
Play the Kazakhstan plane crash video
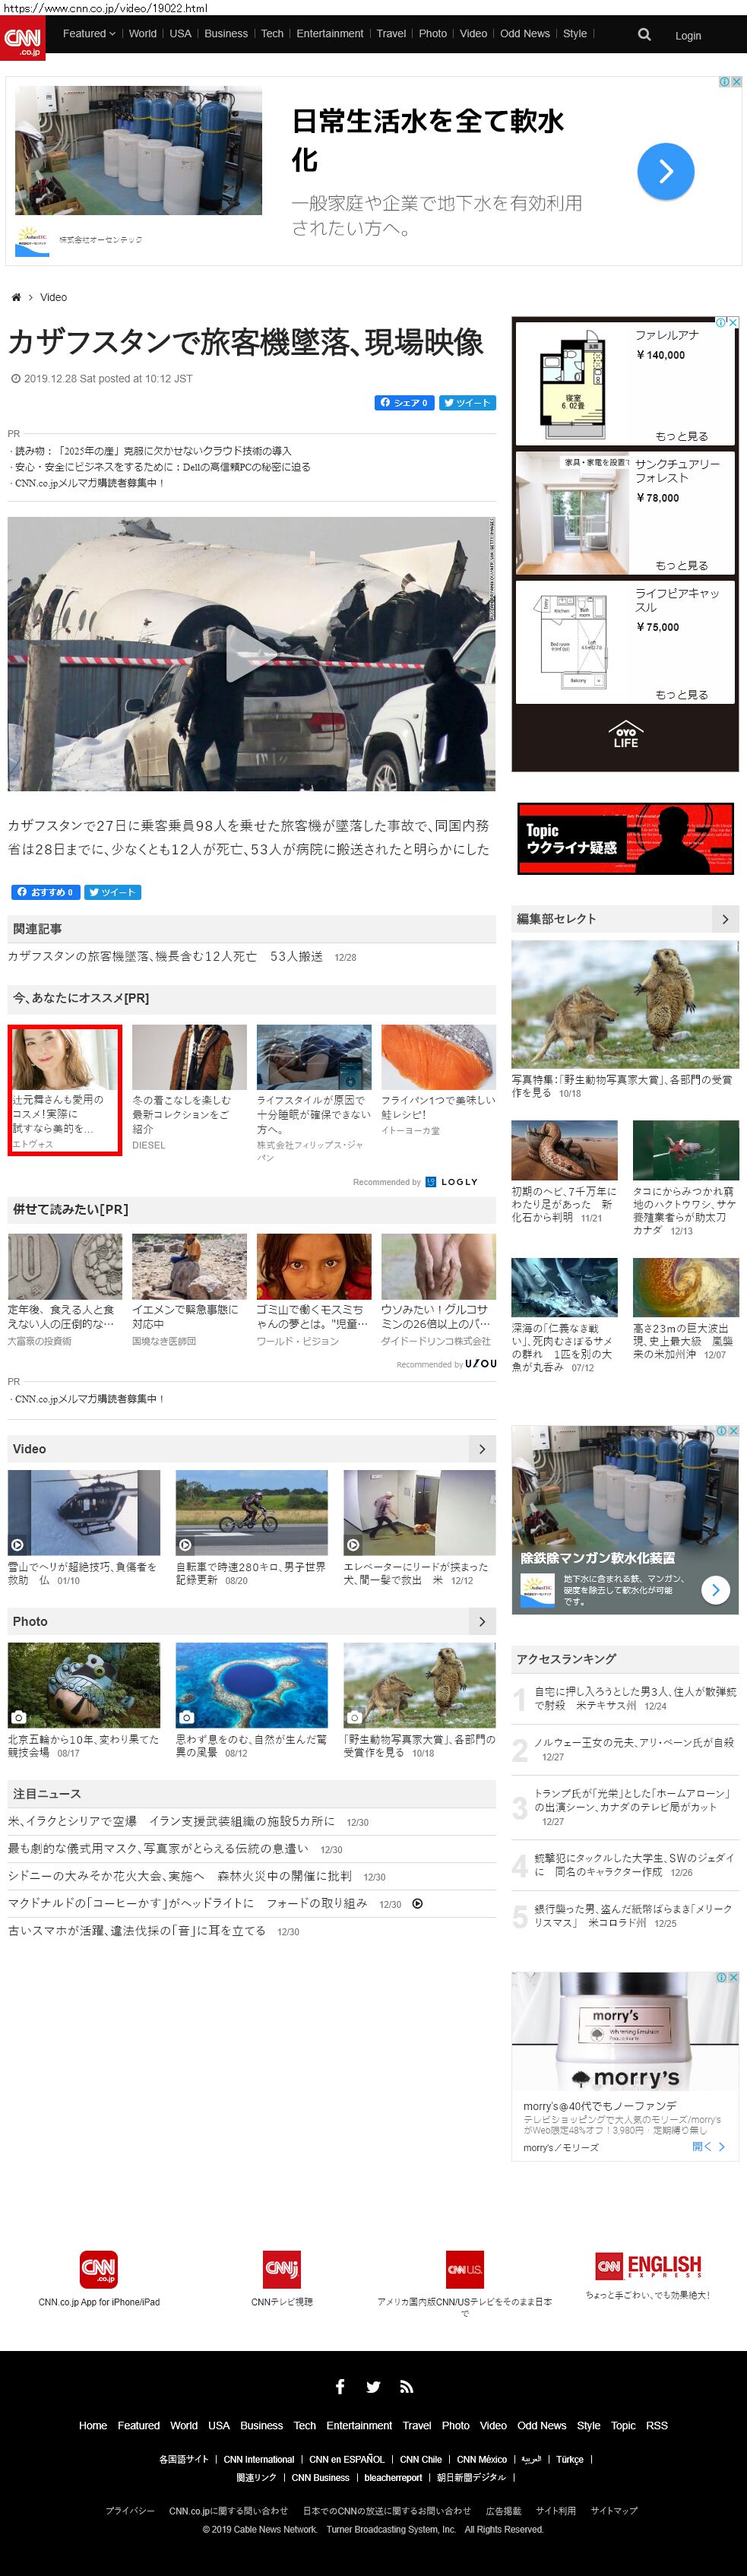(x=251, y=653)
